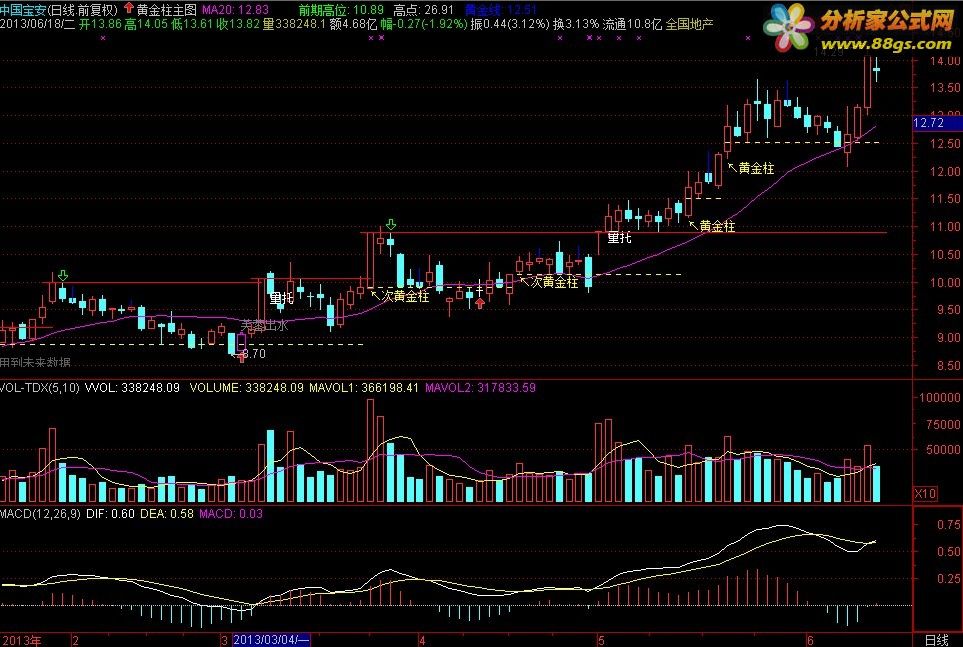This screenshot has width=963, height=647.
Task: Click the highlighted 2013/03/04/一 date marker
Action: click(271, 640)
